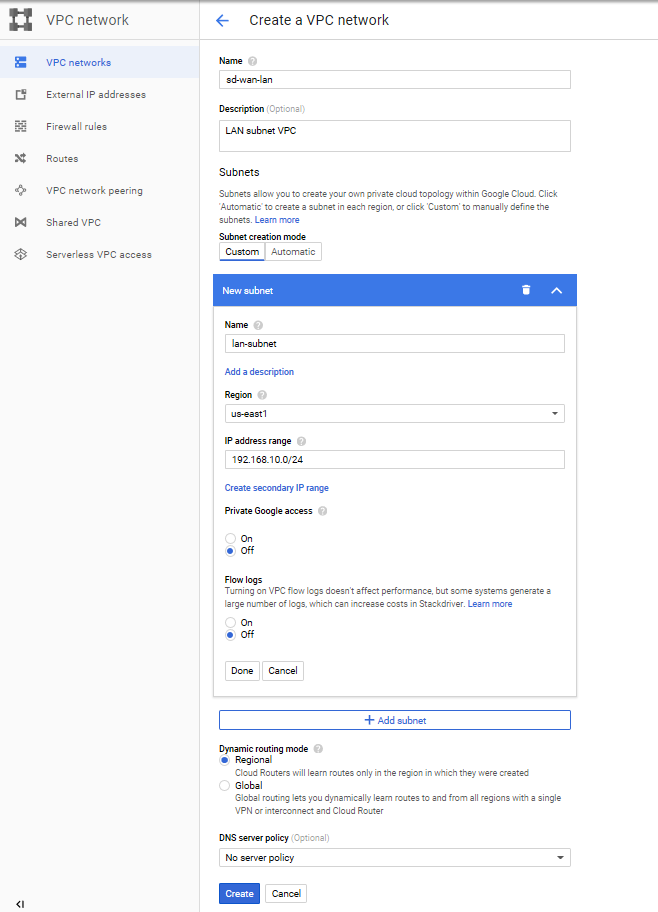Delete the new subnet using the trash icon
Screen dimensions: 658x912
pyautogui.click(x=526, y=290)
